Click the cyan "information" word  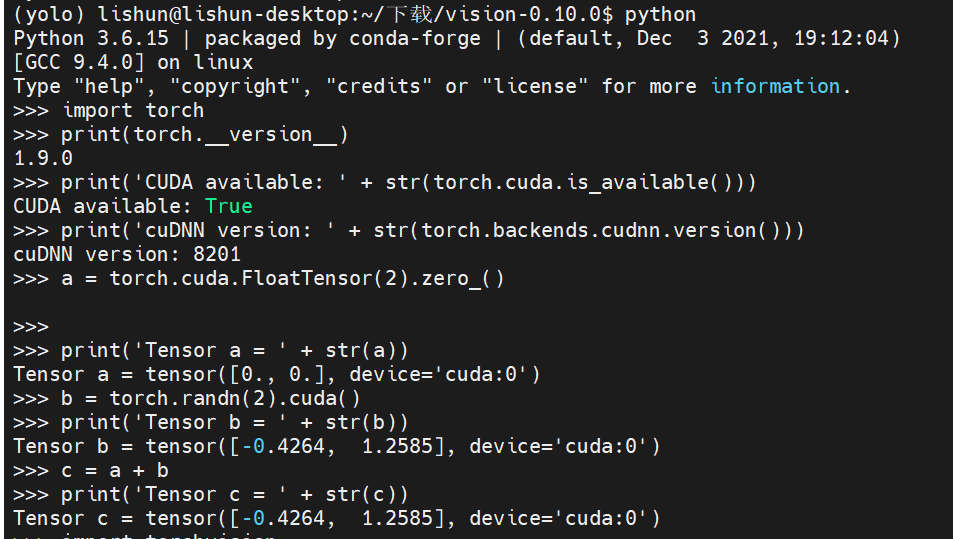tap(776, 86)
